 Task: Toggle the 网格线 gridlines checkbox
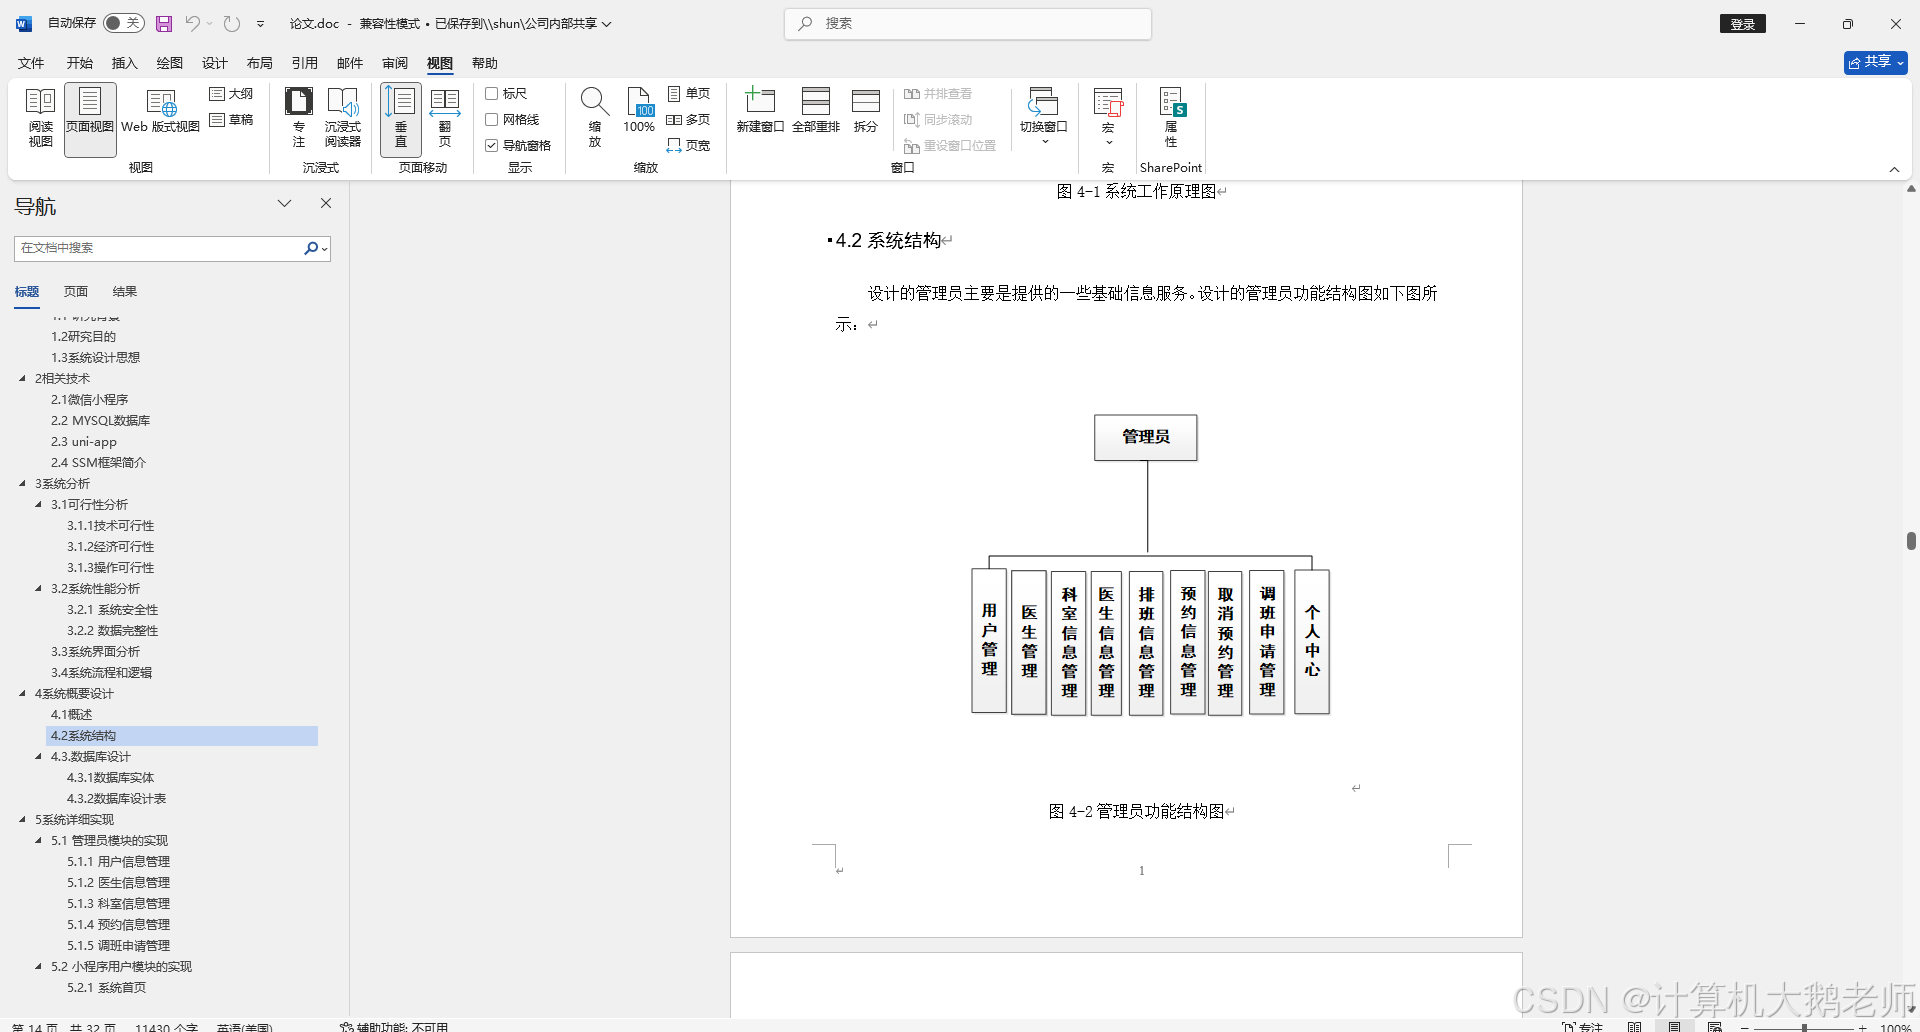click(492, 119)
